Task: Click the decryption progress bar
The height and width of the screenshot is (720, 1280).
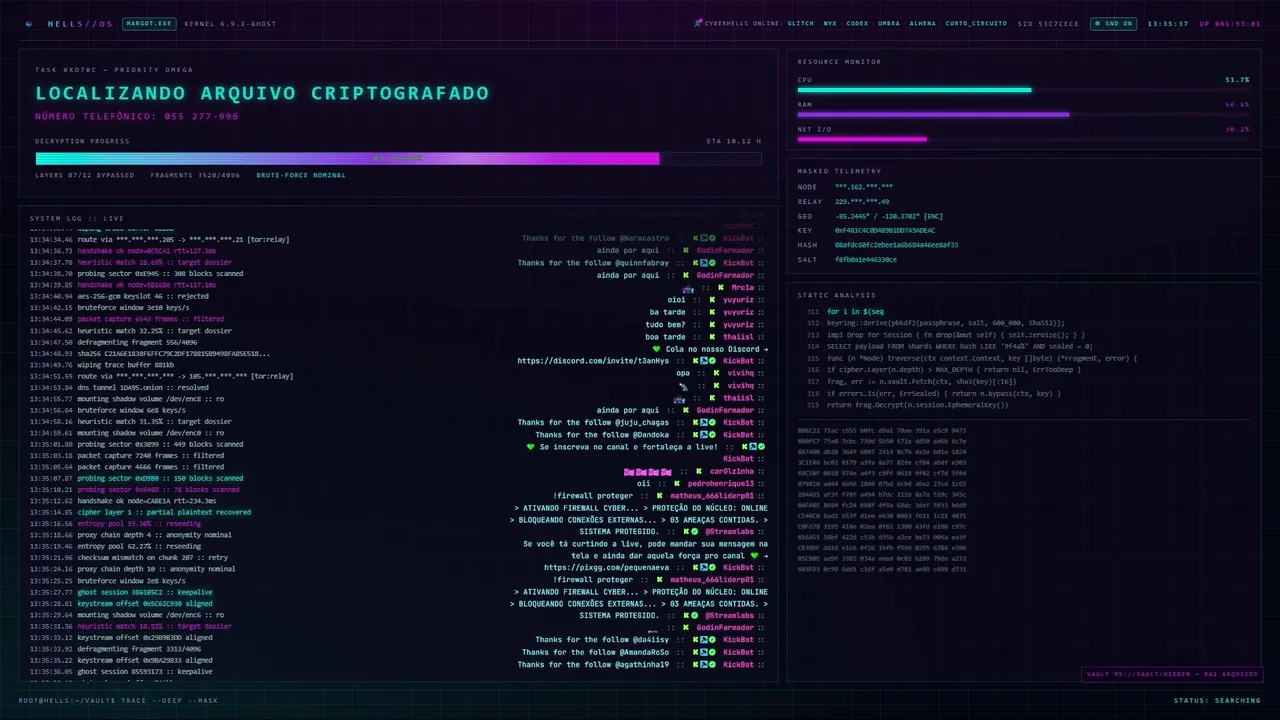Action: tap(398, 158)
